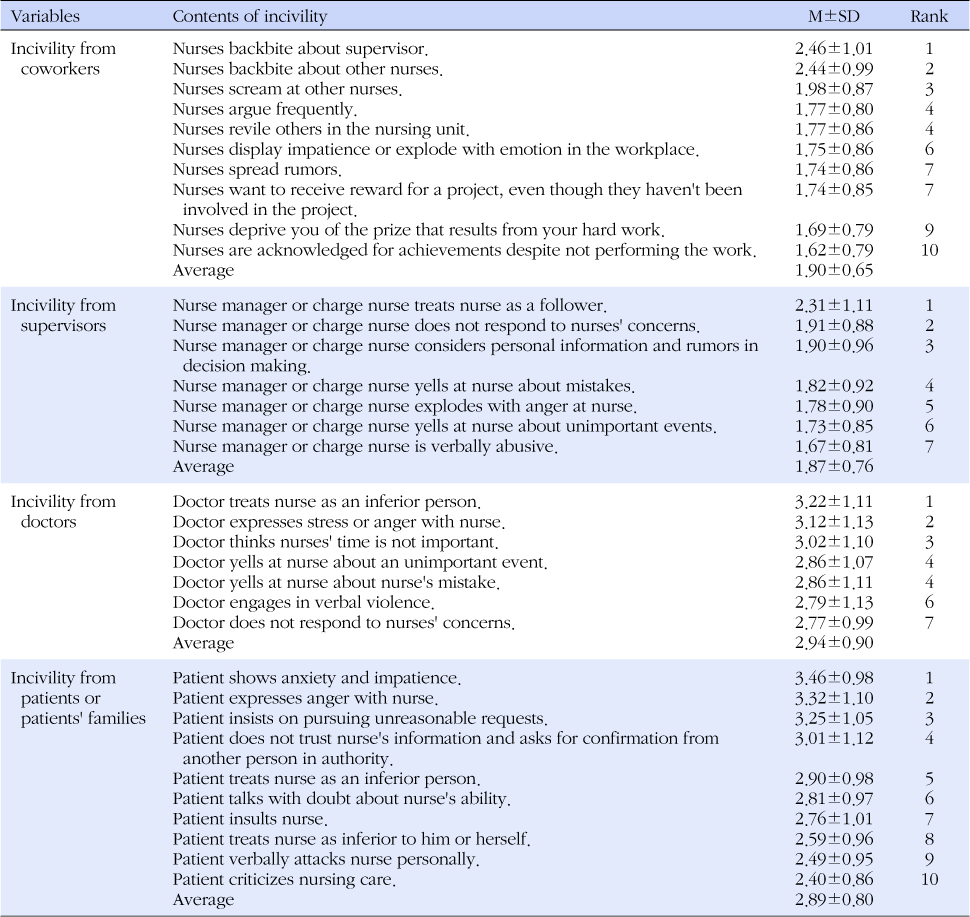Click the value 3.46±0.98

click(x=834, y=678)
